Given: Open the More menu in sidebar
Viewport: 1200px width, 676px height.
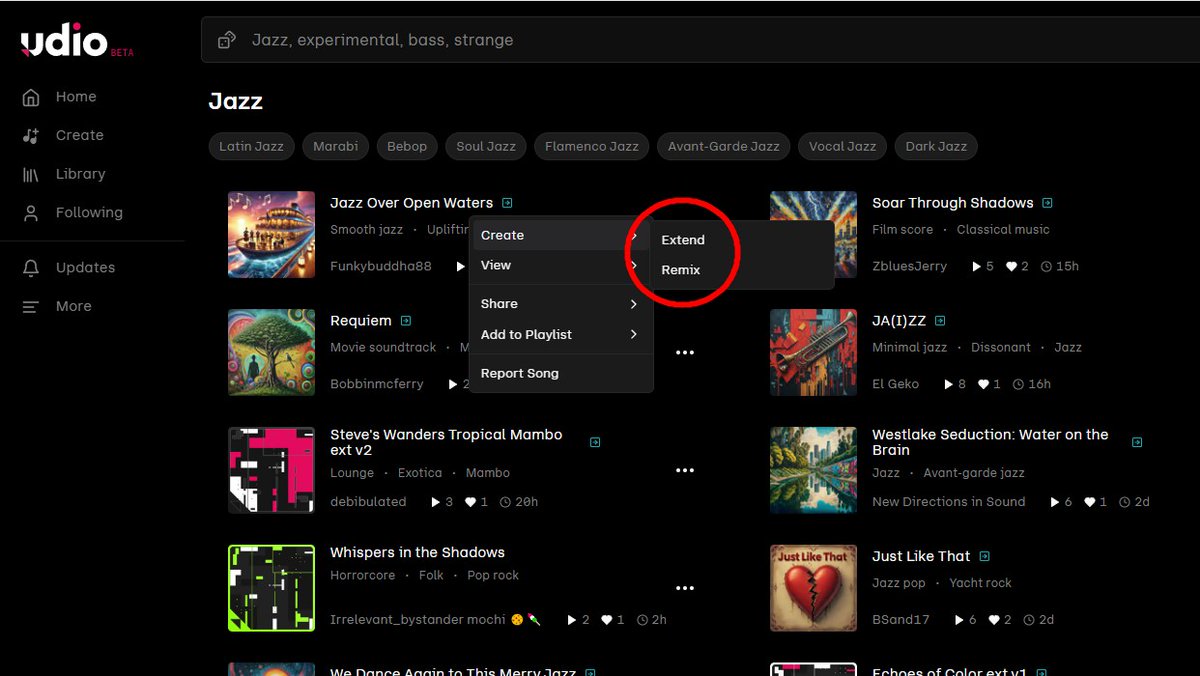Looking at the screenshot, I should point(57,306).
